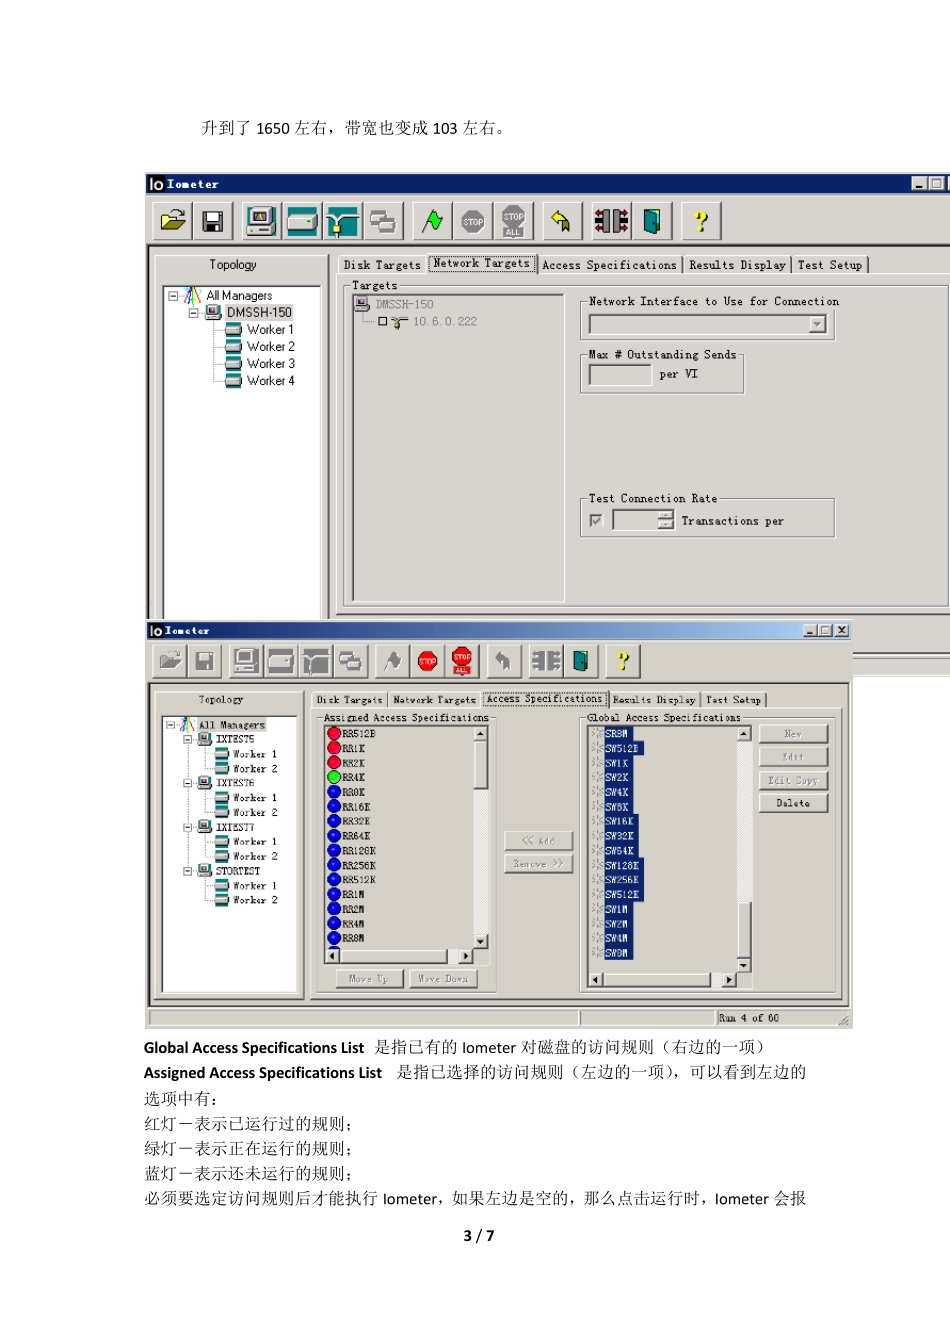
Task: Click the Max # Outstanding Sends field
Action: click(x=620, y=375)
